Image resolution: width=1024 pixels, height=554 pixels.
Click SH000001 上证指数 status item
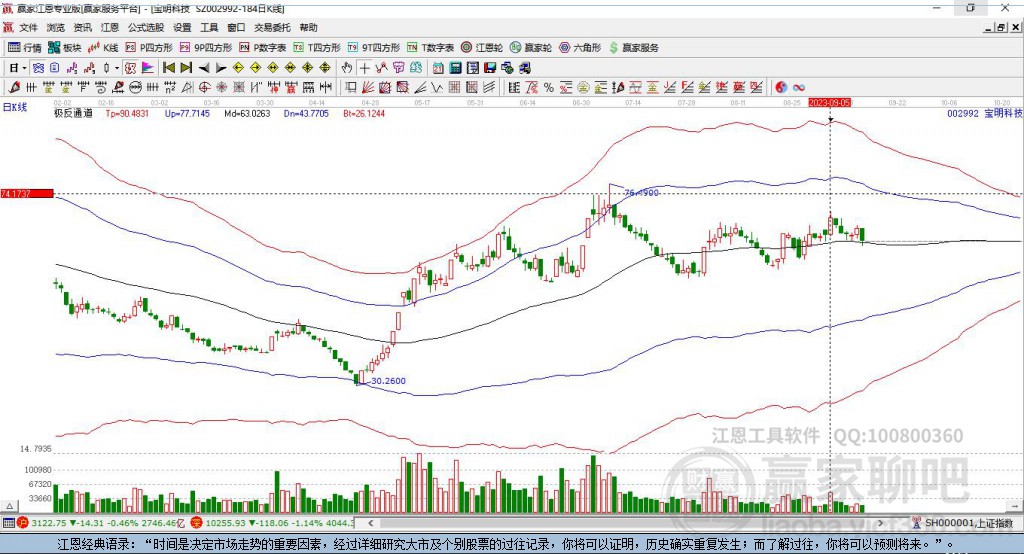click(963, 523)
